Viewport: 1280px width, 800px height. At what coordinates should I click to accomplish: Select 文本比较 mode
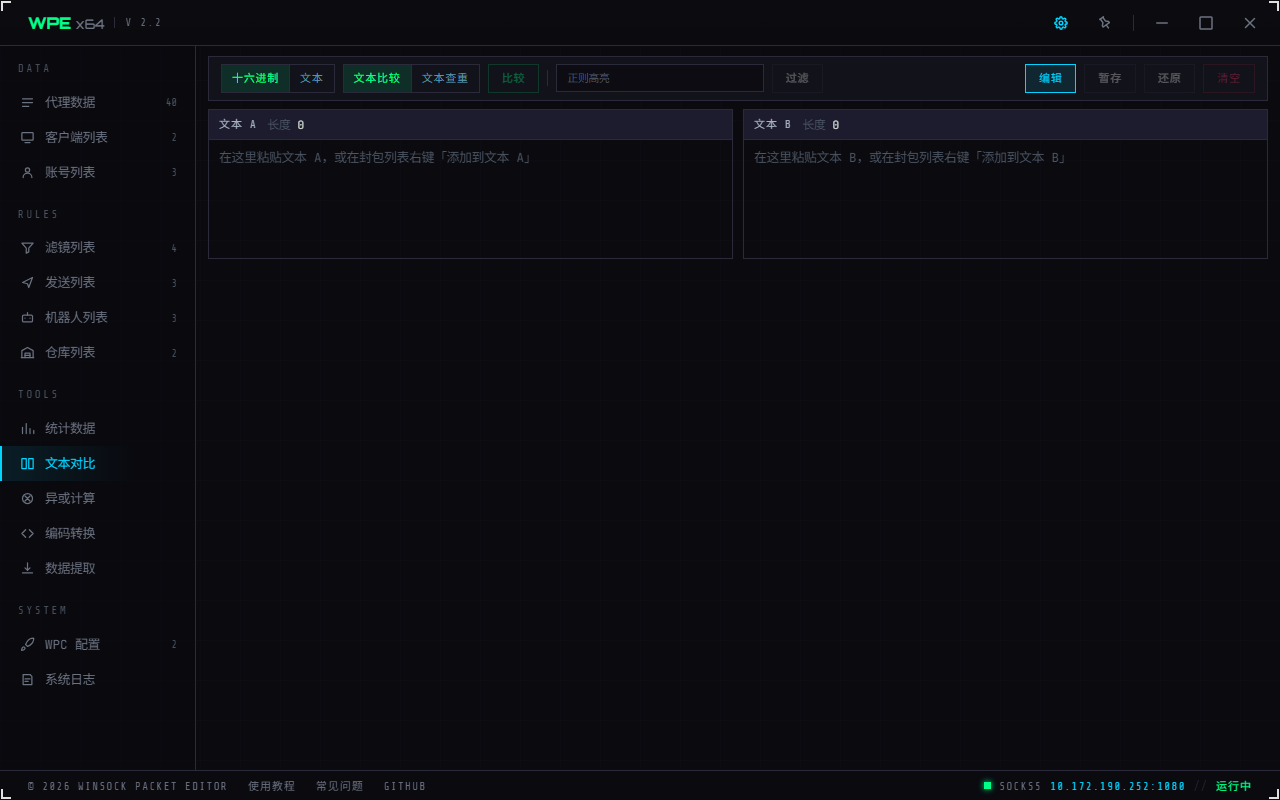coord(377,78)
